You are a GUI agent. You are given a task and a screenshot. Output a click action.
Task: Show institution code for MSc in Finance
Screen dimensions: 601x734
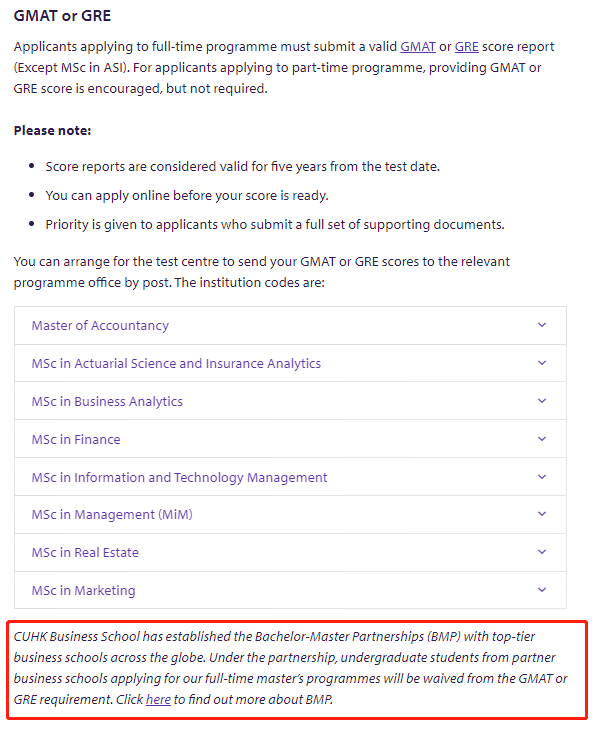76,439
